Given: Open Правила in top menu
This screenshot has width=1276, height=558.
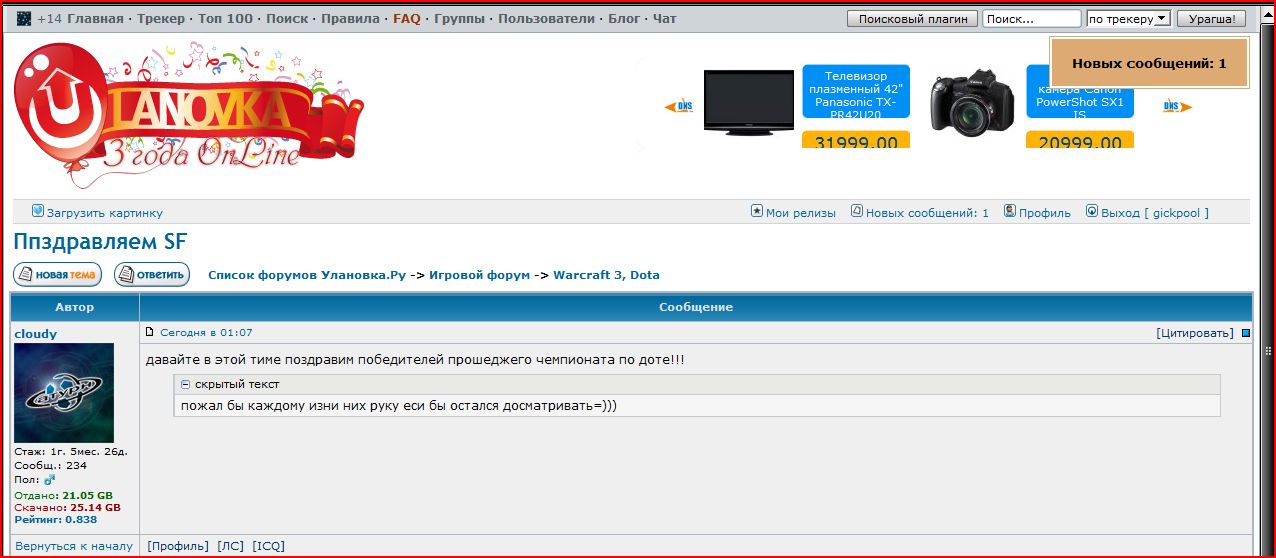Looking at the screenshot, I should pyautogui.click(x=350, y=19).
